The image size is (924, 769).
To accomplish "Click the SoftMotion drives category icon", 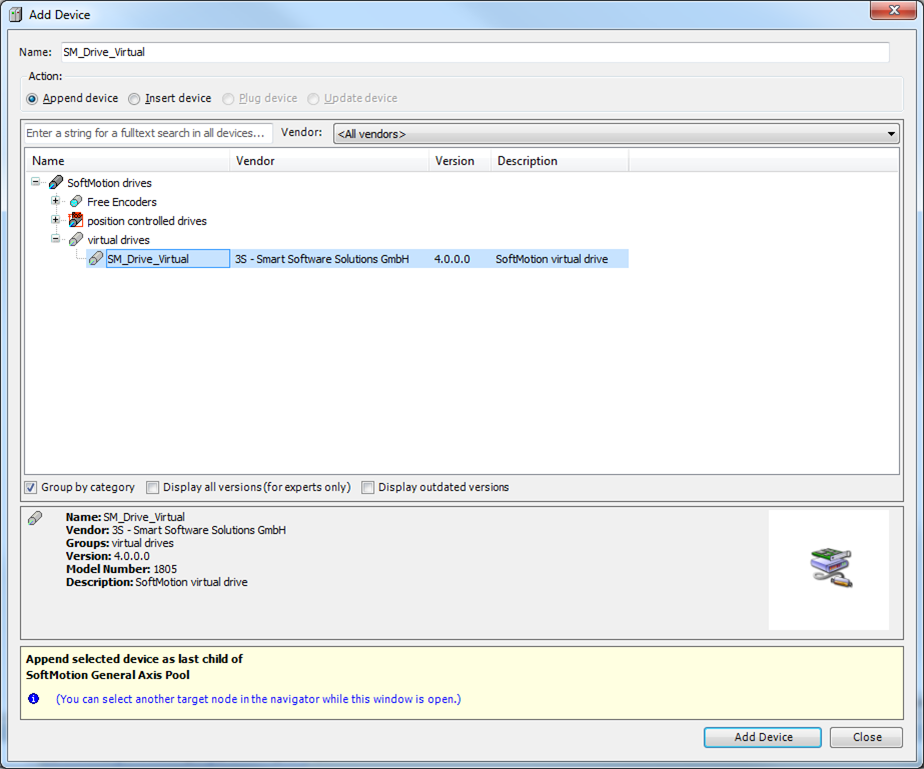I will tap(56, 183).
